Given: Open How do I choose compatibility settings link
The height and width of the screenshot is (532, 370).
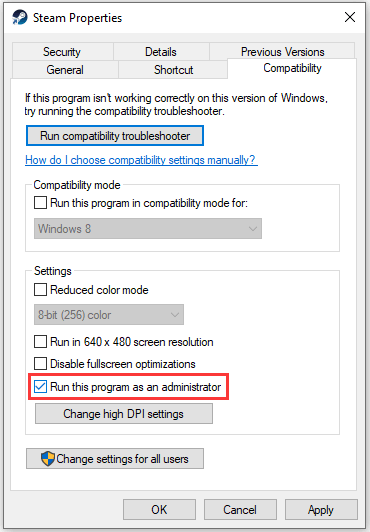Looking at the screenshot, I should [141, 160].
